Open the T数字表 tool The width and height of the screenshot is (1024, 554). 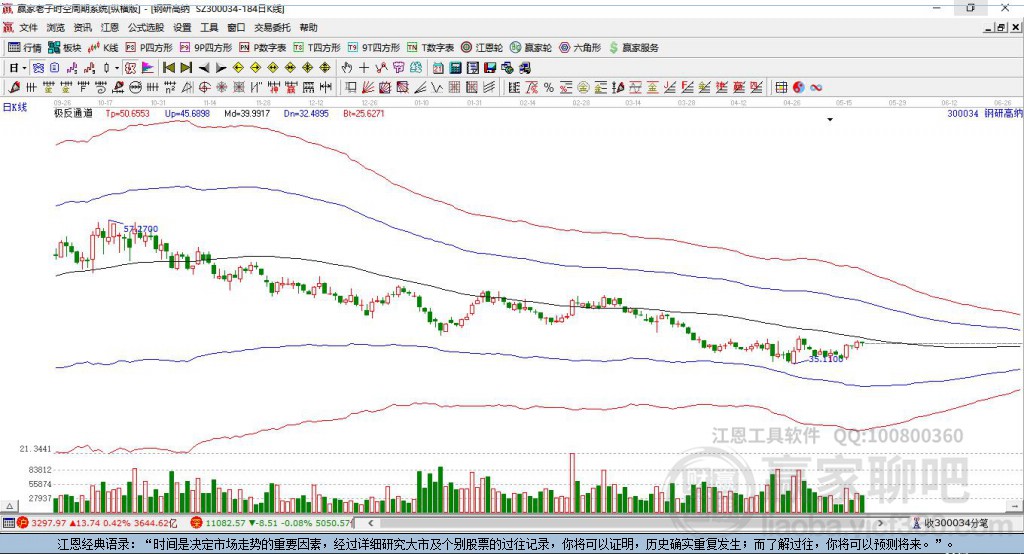coord(430,48)
